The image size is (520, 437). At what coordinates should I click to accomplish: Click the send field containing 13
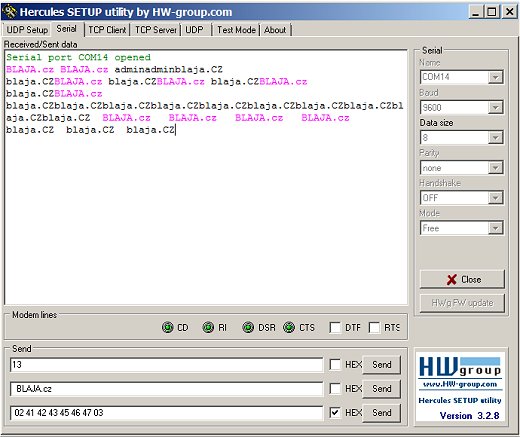[166, 365]
